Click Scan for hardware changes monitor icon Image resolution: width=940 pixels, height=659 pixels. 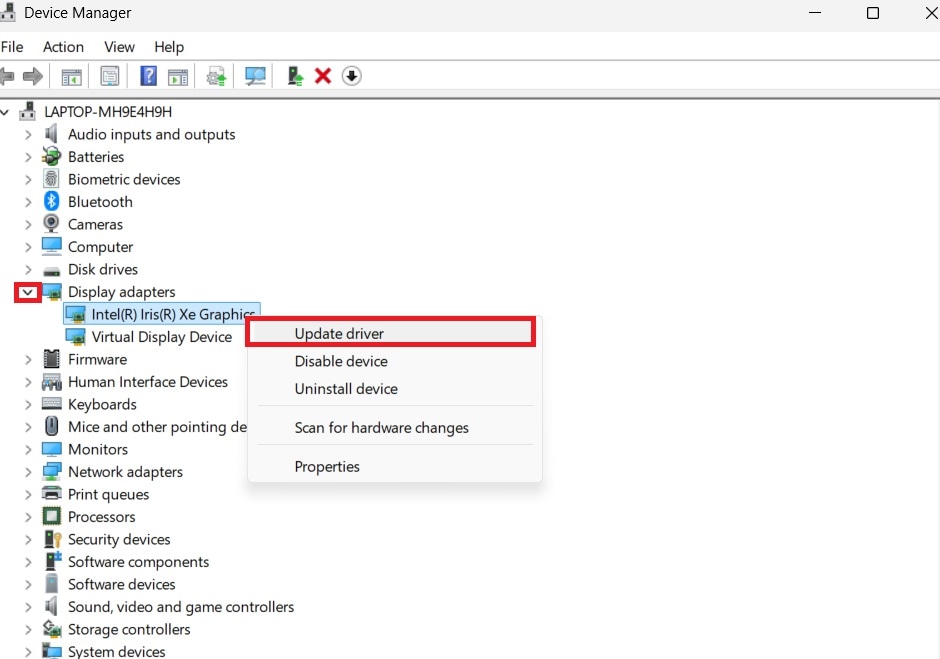(255, 76)
